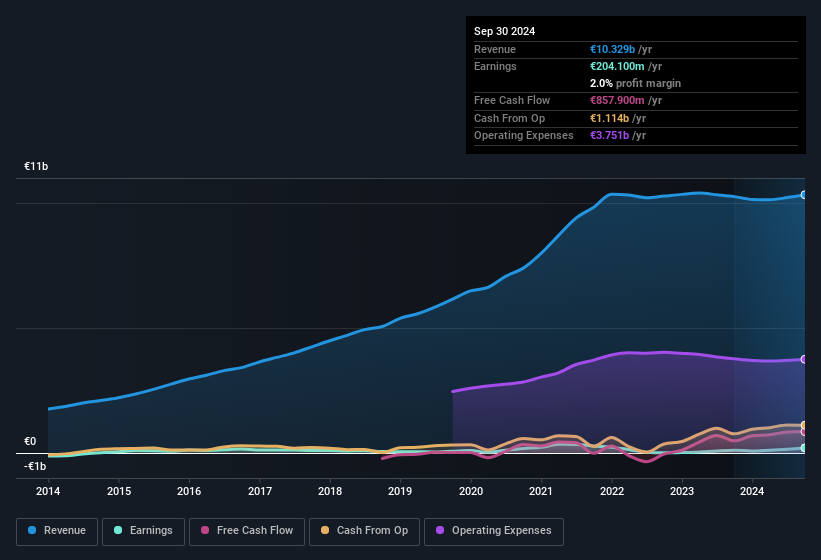The width and height of the screenshot is (821, 560).
Task: Click the 2022 x-axis label
Action: point(612,491)
